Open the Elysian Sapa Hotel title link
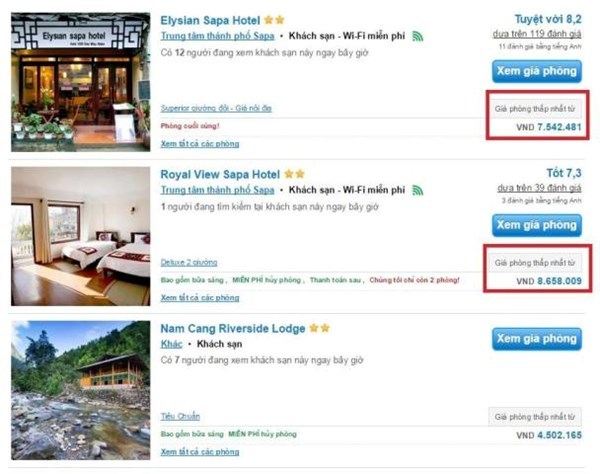This screenshot has width=600, height=474. coord(209,19)
